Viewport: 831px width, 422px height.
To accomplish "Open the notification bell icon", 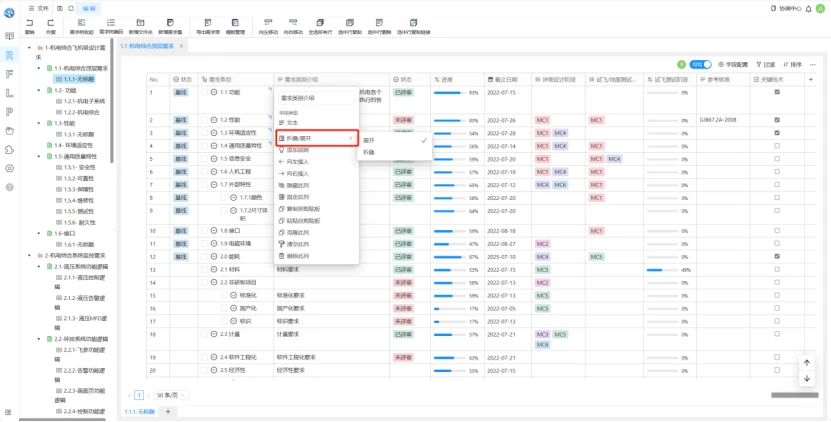I will 808,9.
